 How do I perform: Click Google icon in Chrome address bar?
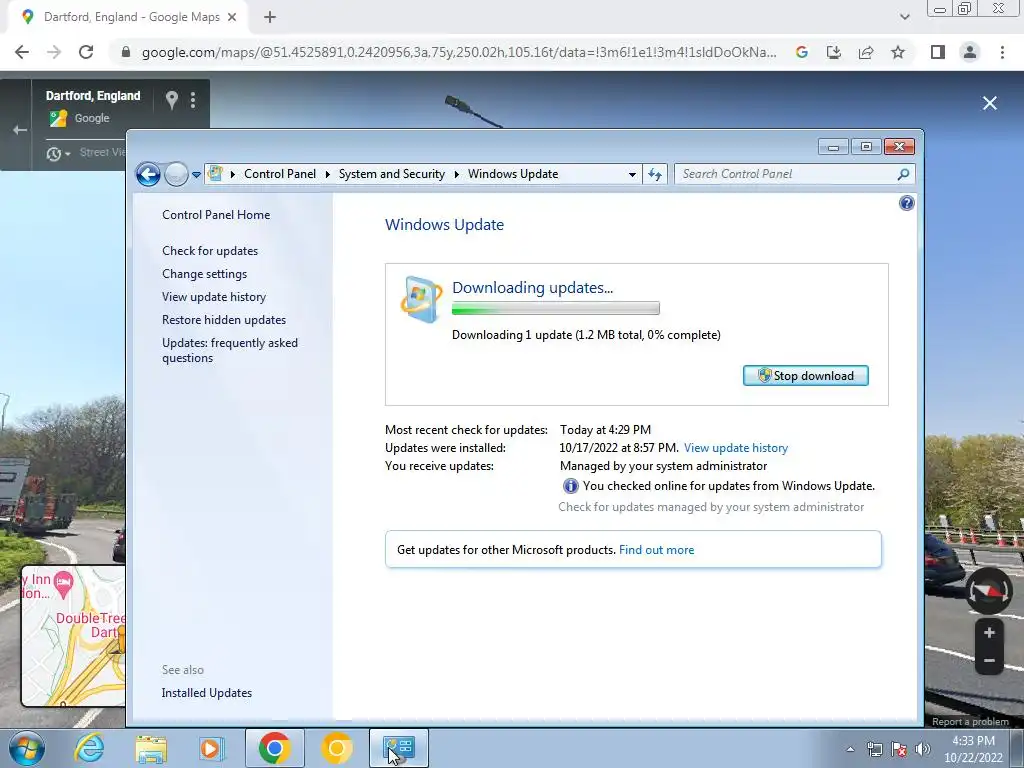point(802,52)
